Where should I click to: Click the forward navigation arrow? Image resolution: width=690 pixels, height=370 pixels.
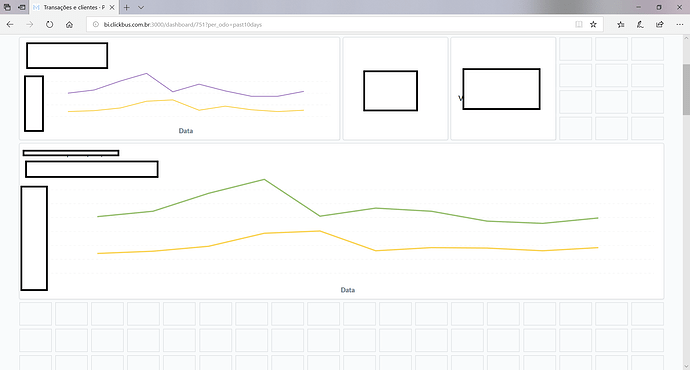29,25
